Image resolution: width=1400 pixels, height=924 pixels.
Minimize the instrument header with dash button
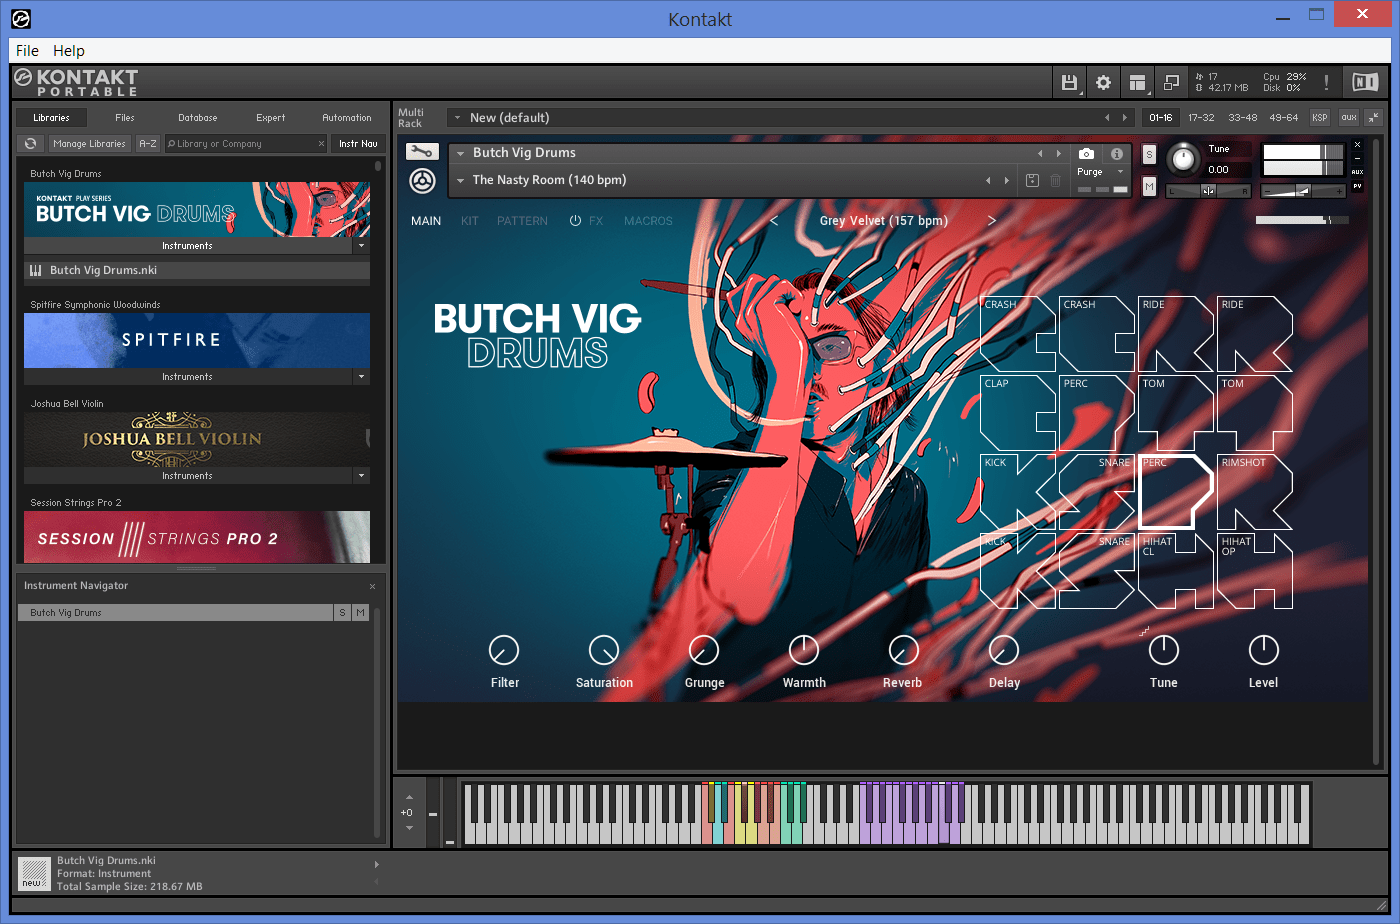click(1357, 159)
